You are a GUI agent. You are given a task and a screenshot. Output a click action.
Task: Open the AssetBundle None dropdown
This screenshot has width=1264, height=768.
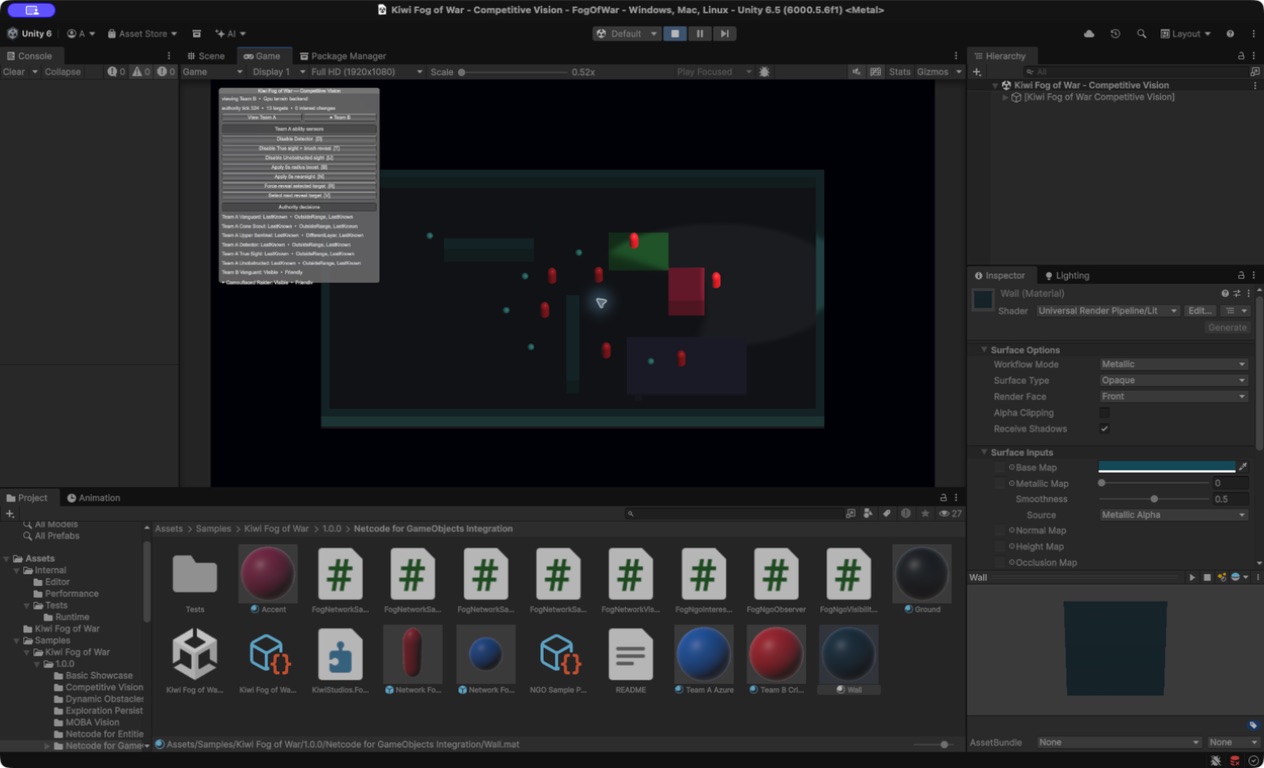tap(1118, 742)
